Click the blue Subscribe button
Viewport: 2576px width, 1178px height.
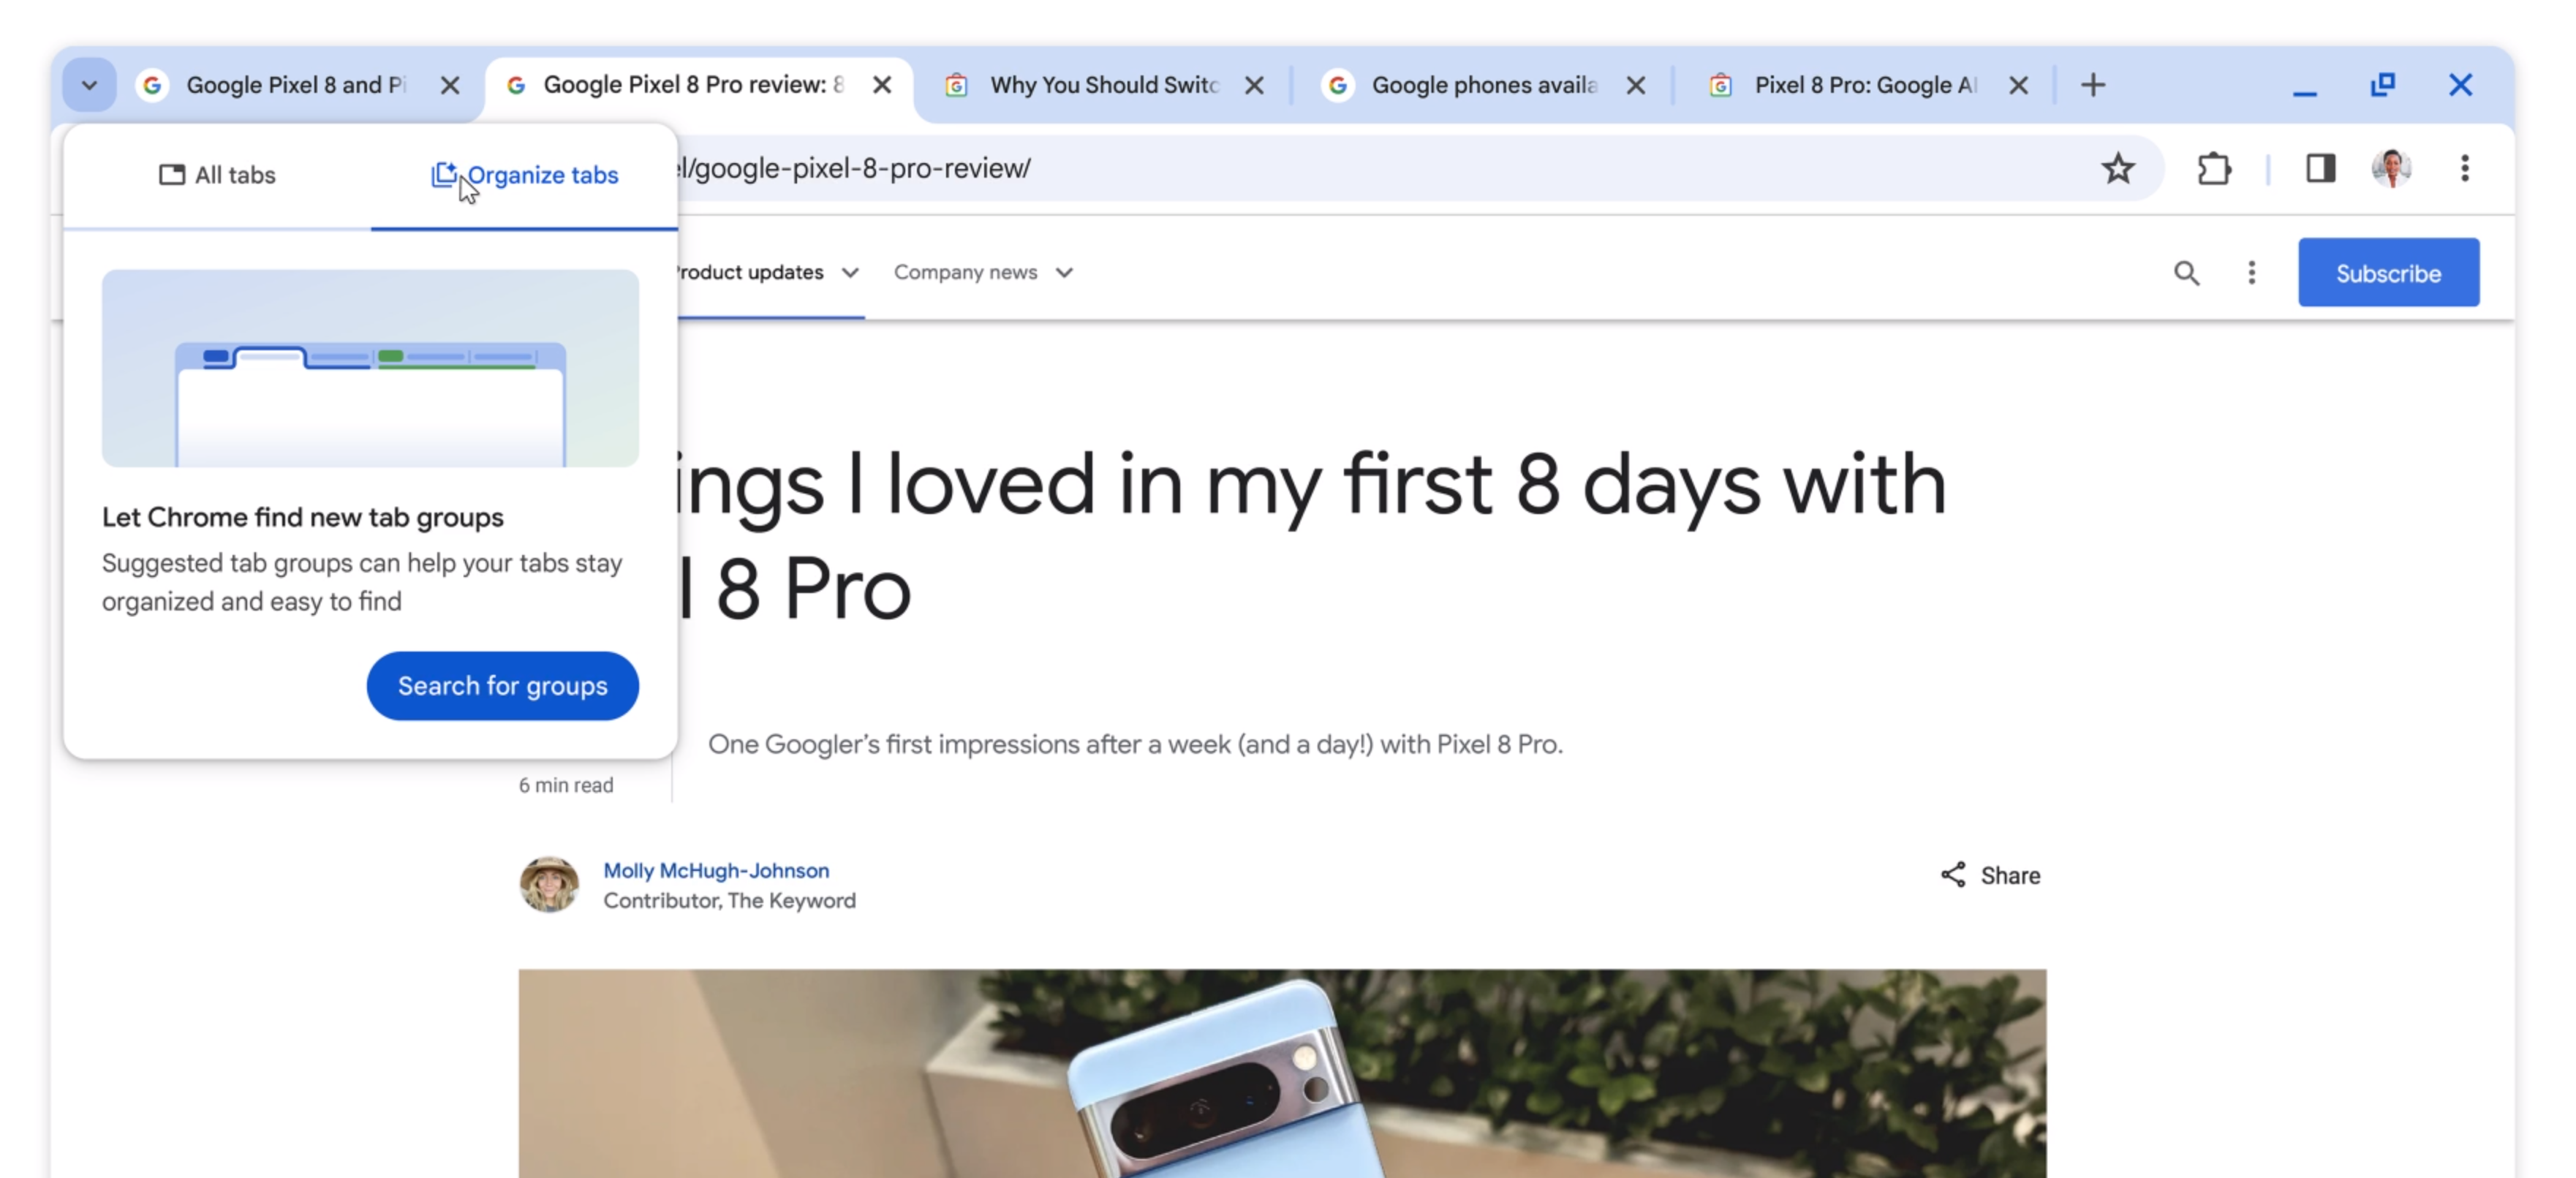(x=2388, y=273)
